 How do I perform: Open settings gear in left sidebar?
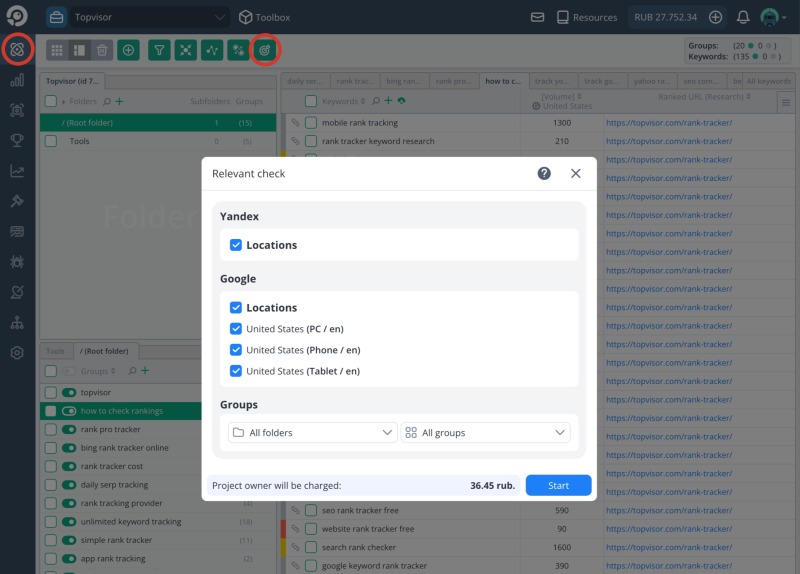click(17, 353)
